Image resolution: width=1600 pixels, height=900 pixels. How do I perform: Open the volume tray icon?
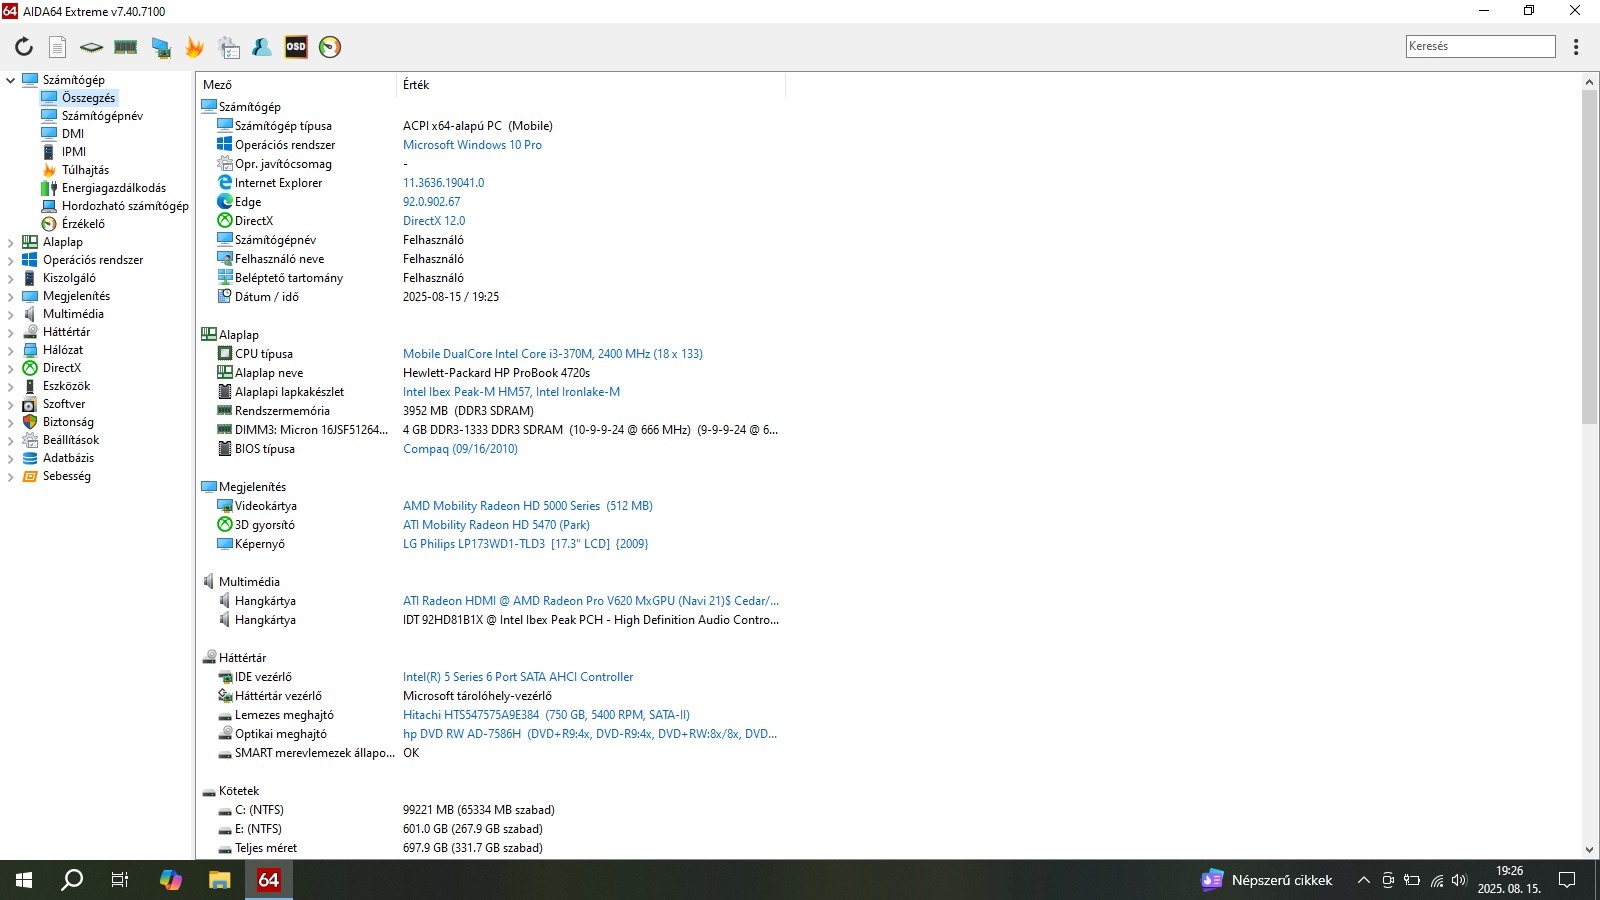pos(1459,880)
